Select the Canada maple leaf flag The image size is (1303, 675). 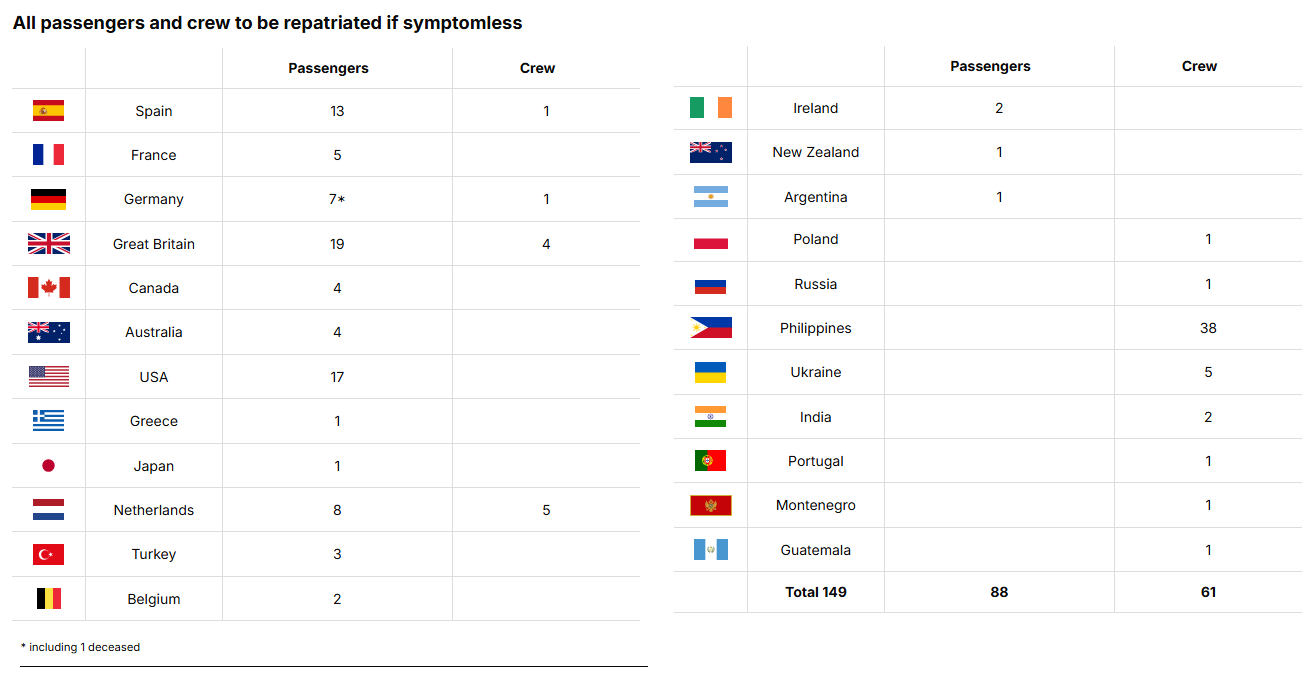click(x=48, y=288)
